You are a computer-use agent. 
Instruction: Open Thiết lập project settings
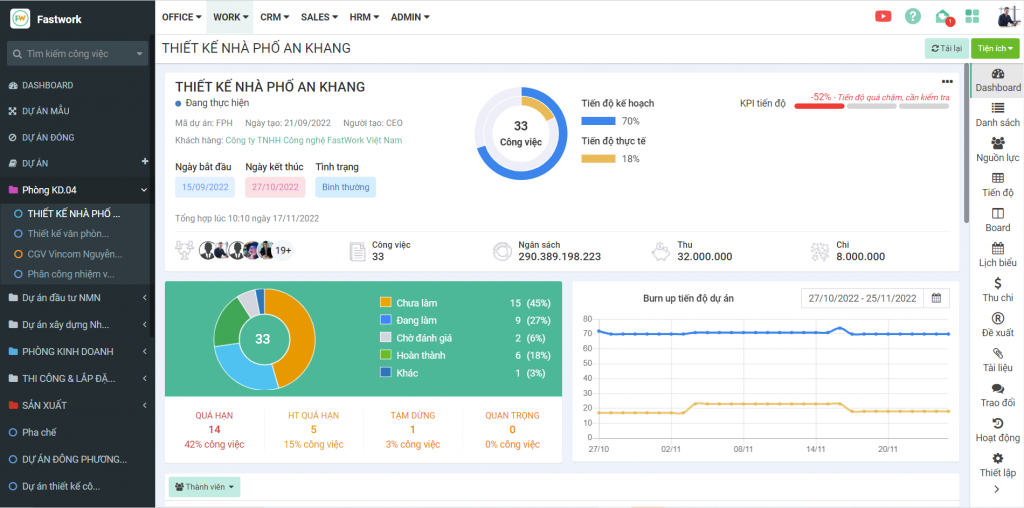tap(997, 464)
